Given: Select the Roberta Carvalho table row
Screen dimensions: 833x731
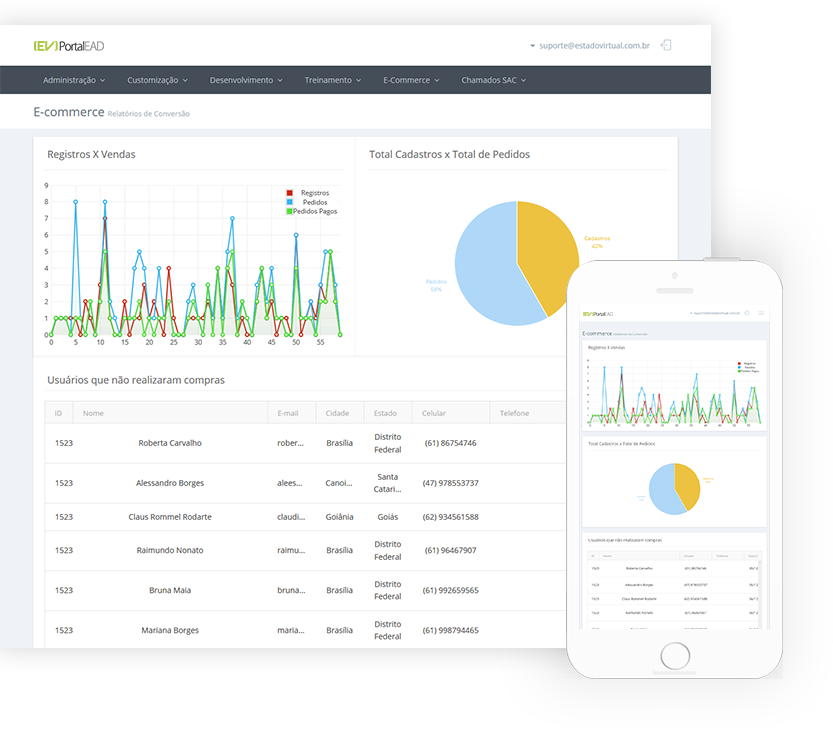Looking at the screenshot, I should pos(170,443).
